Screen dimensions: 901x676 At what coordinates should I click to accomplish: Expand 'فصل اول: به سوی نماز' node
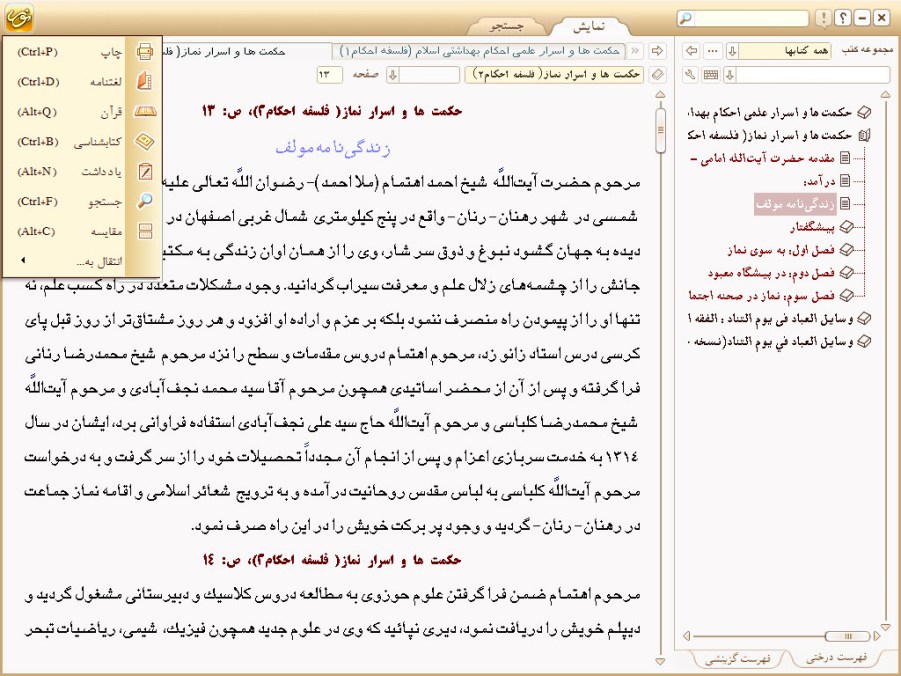(846, 250)
